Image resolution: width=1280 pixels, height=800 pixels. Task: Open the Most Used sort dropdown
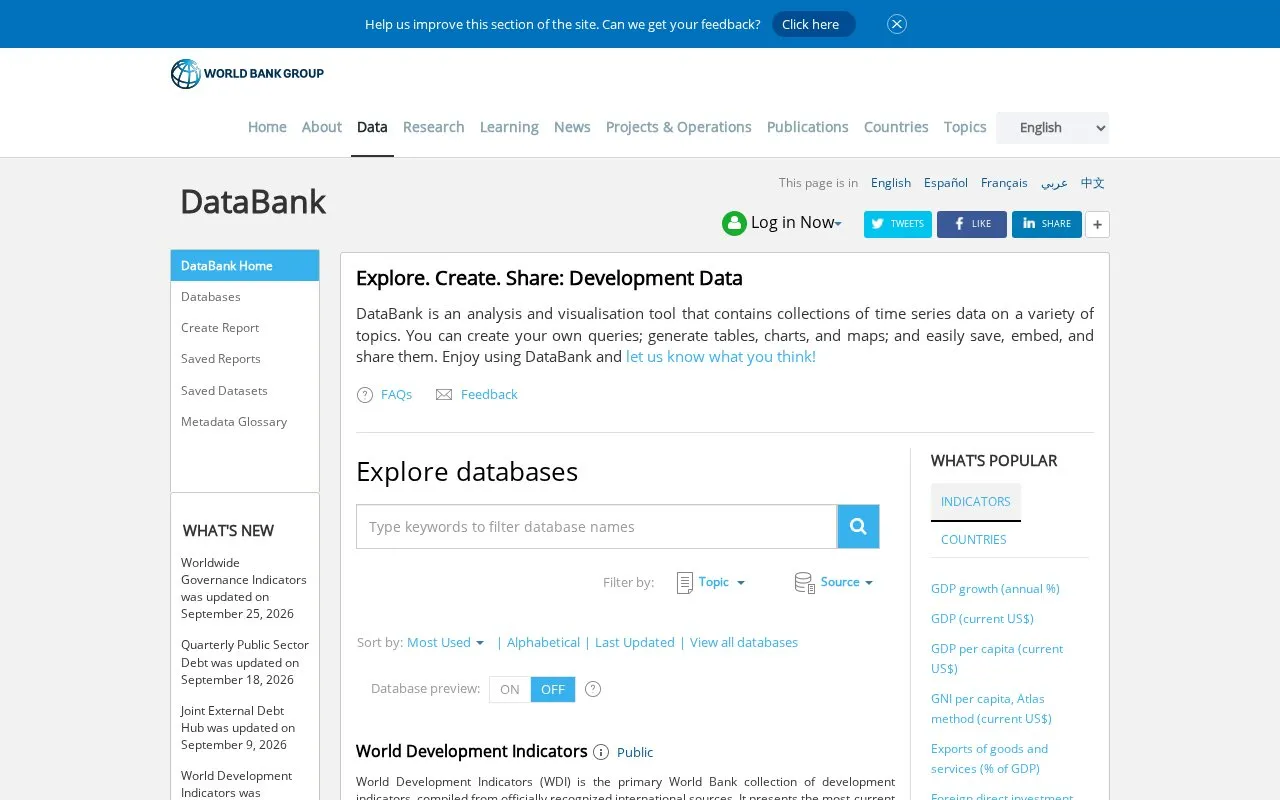click(x=445, y=642)
